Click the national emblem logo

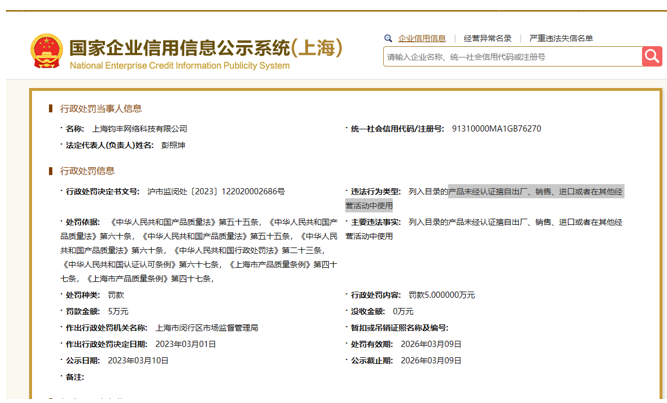(46, 51)
